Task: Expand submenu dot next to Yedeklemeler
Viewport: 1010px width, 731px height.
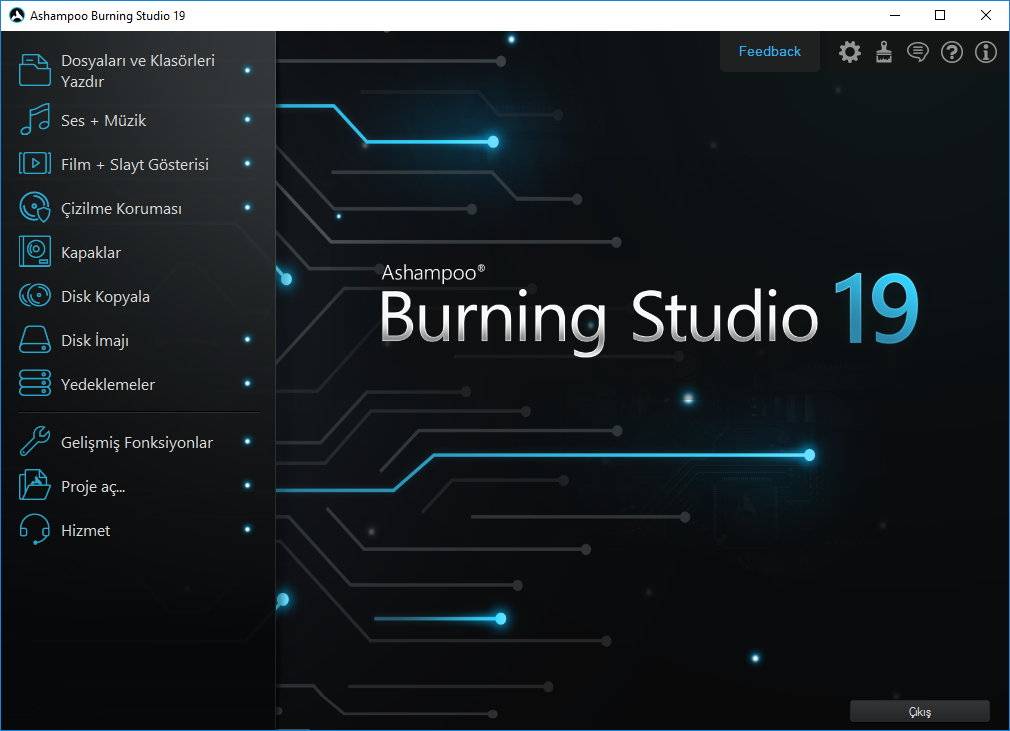Action: tap(247, 384)
